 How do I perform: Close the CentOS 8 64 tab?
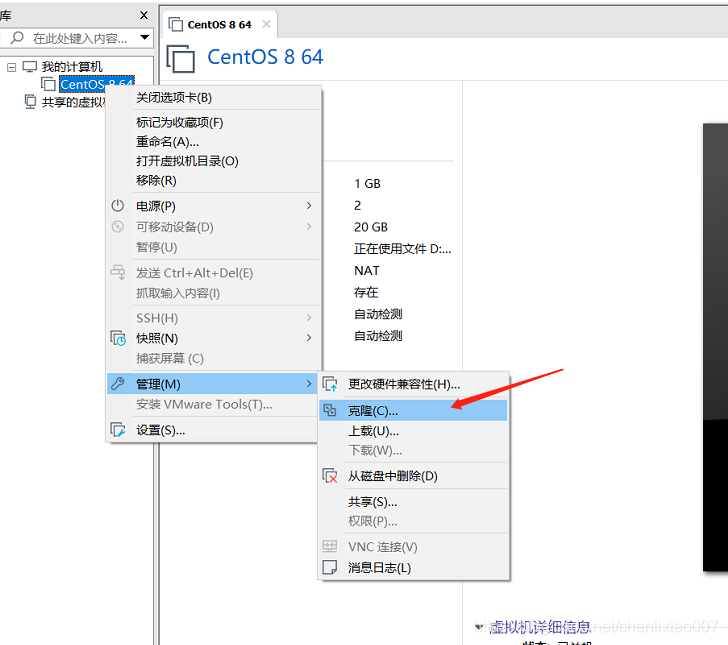tap(266, 24)
